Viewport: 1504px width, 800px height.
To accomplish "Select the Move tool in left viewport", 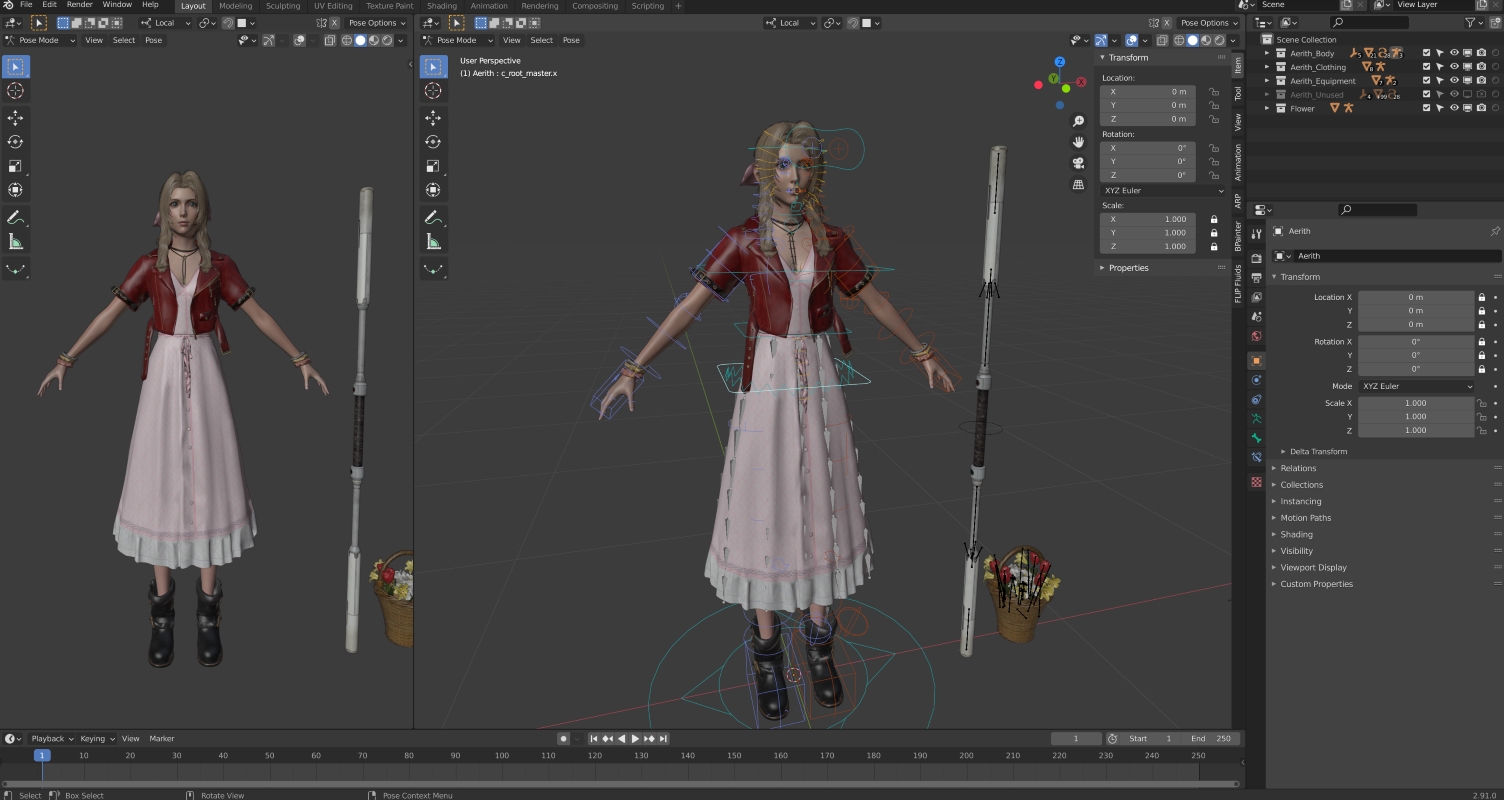I will pos(15,118).
